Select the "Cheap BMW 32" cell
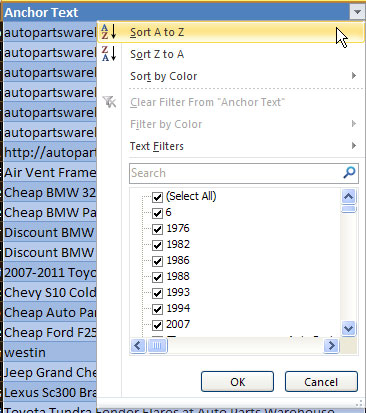This screenshot has width=366, height=413. click(50, 193)
